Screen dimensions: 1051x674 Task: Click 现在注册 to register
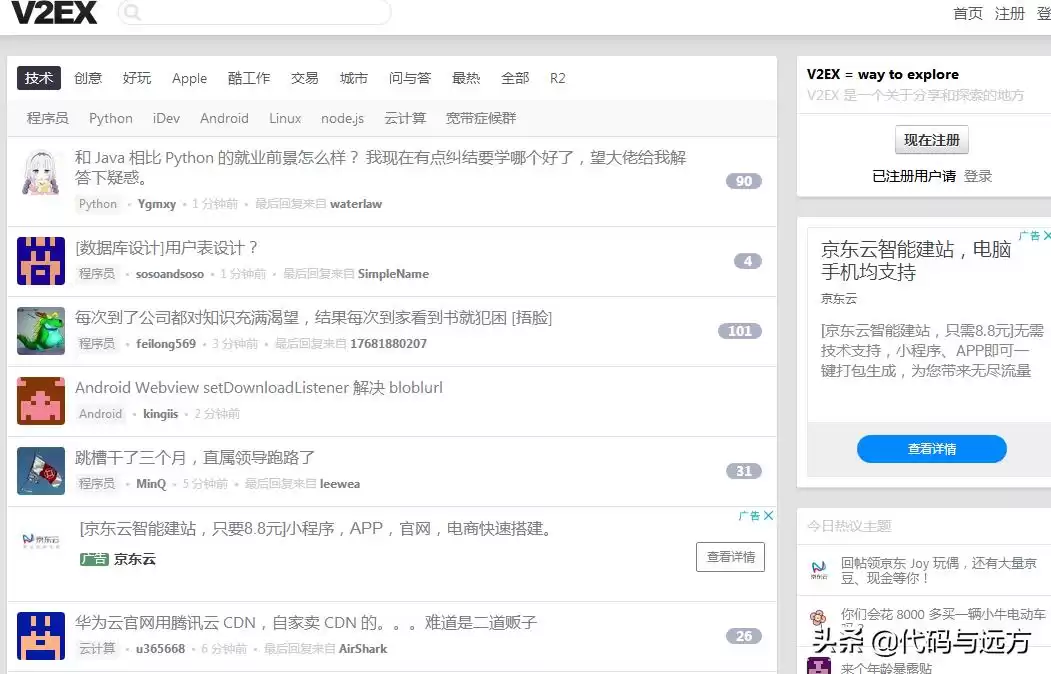point(931,139)
